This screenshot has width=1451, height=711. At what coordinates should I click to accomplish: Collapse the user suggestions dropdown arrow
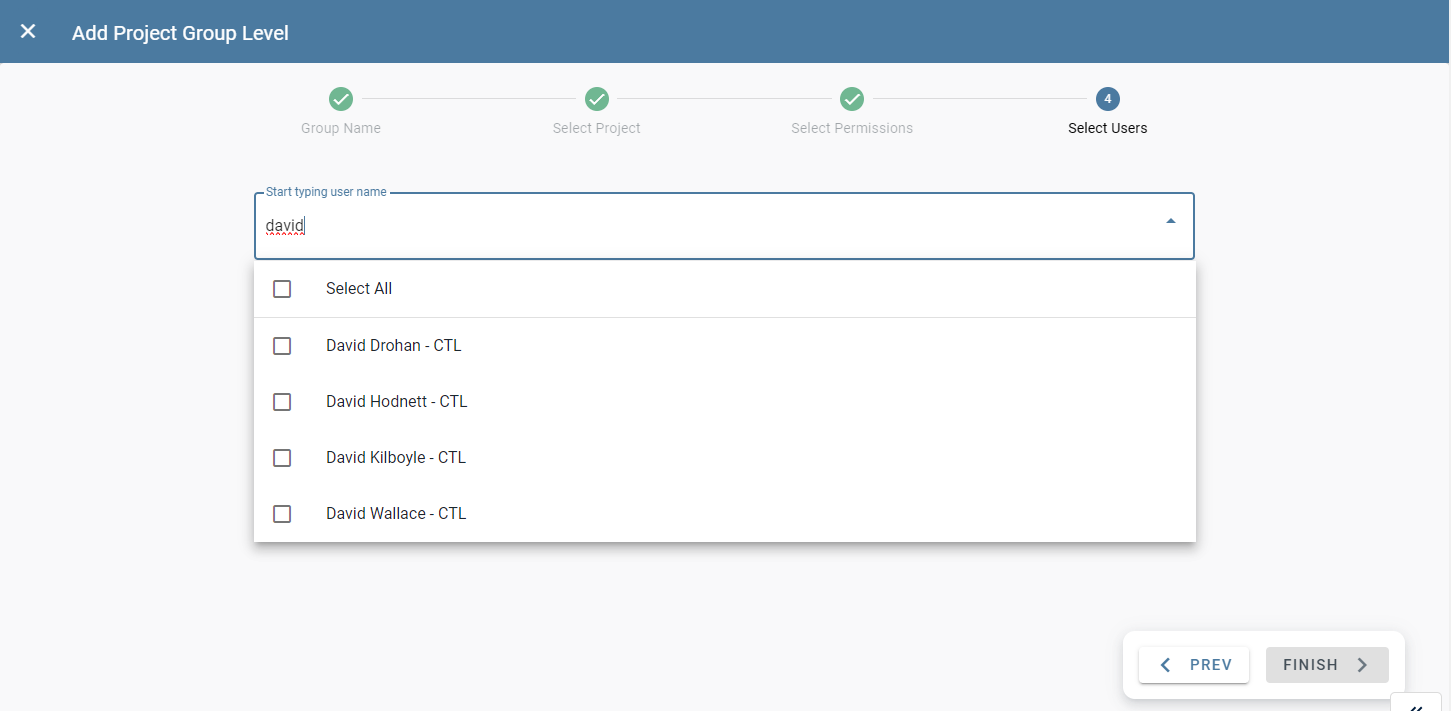(1169, 221)
